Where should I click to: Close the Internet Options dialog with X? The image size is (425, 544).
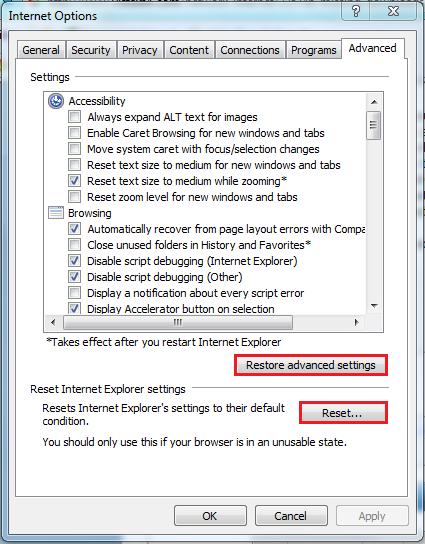coord(393,11)
